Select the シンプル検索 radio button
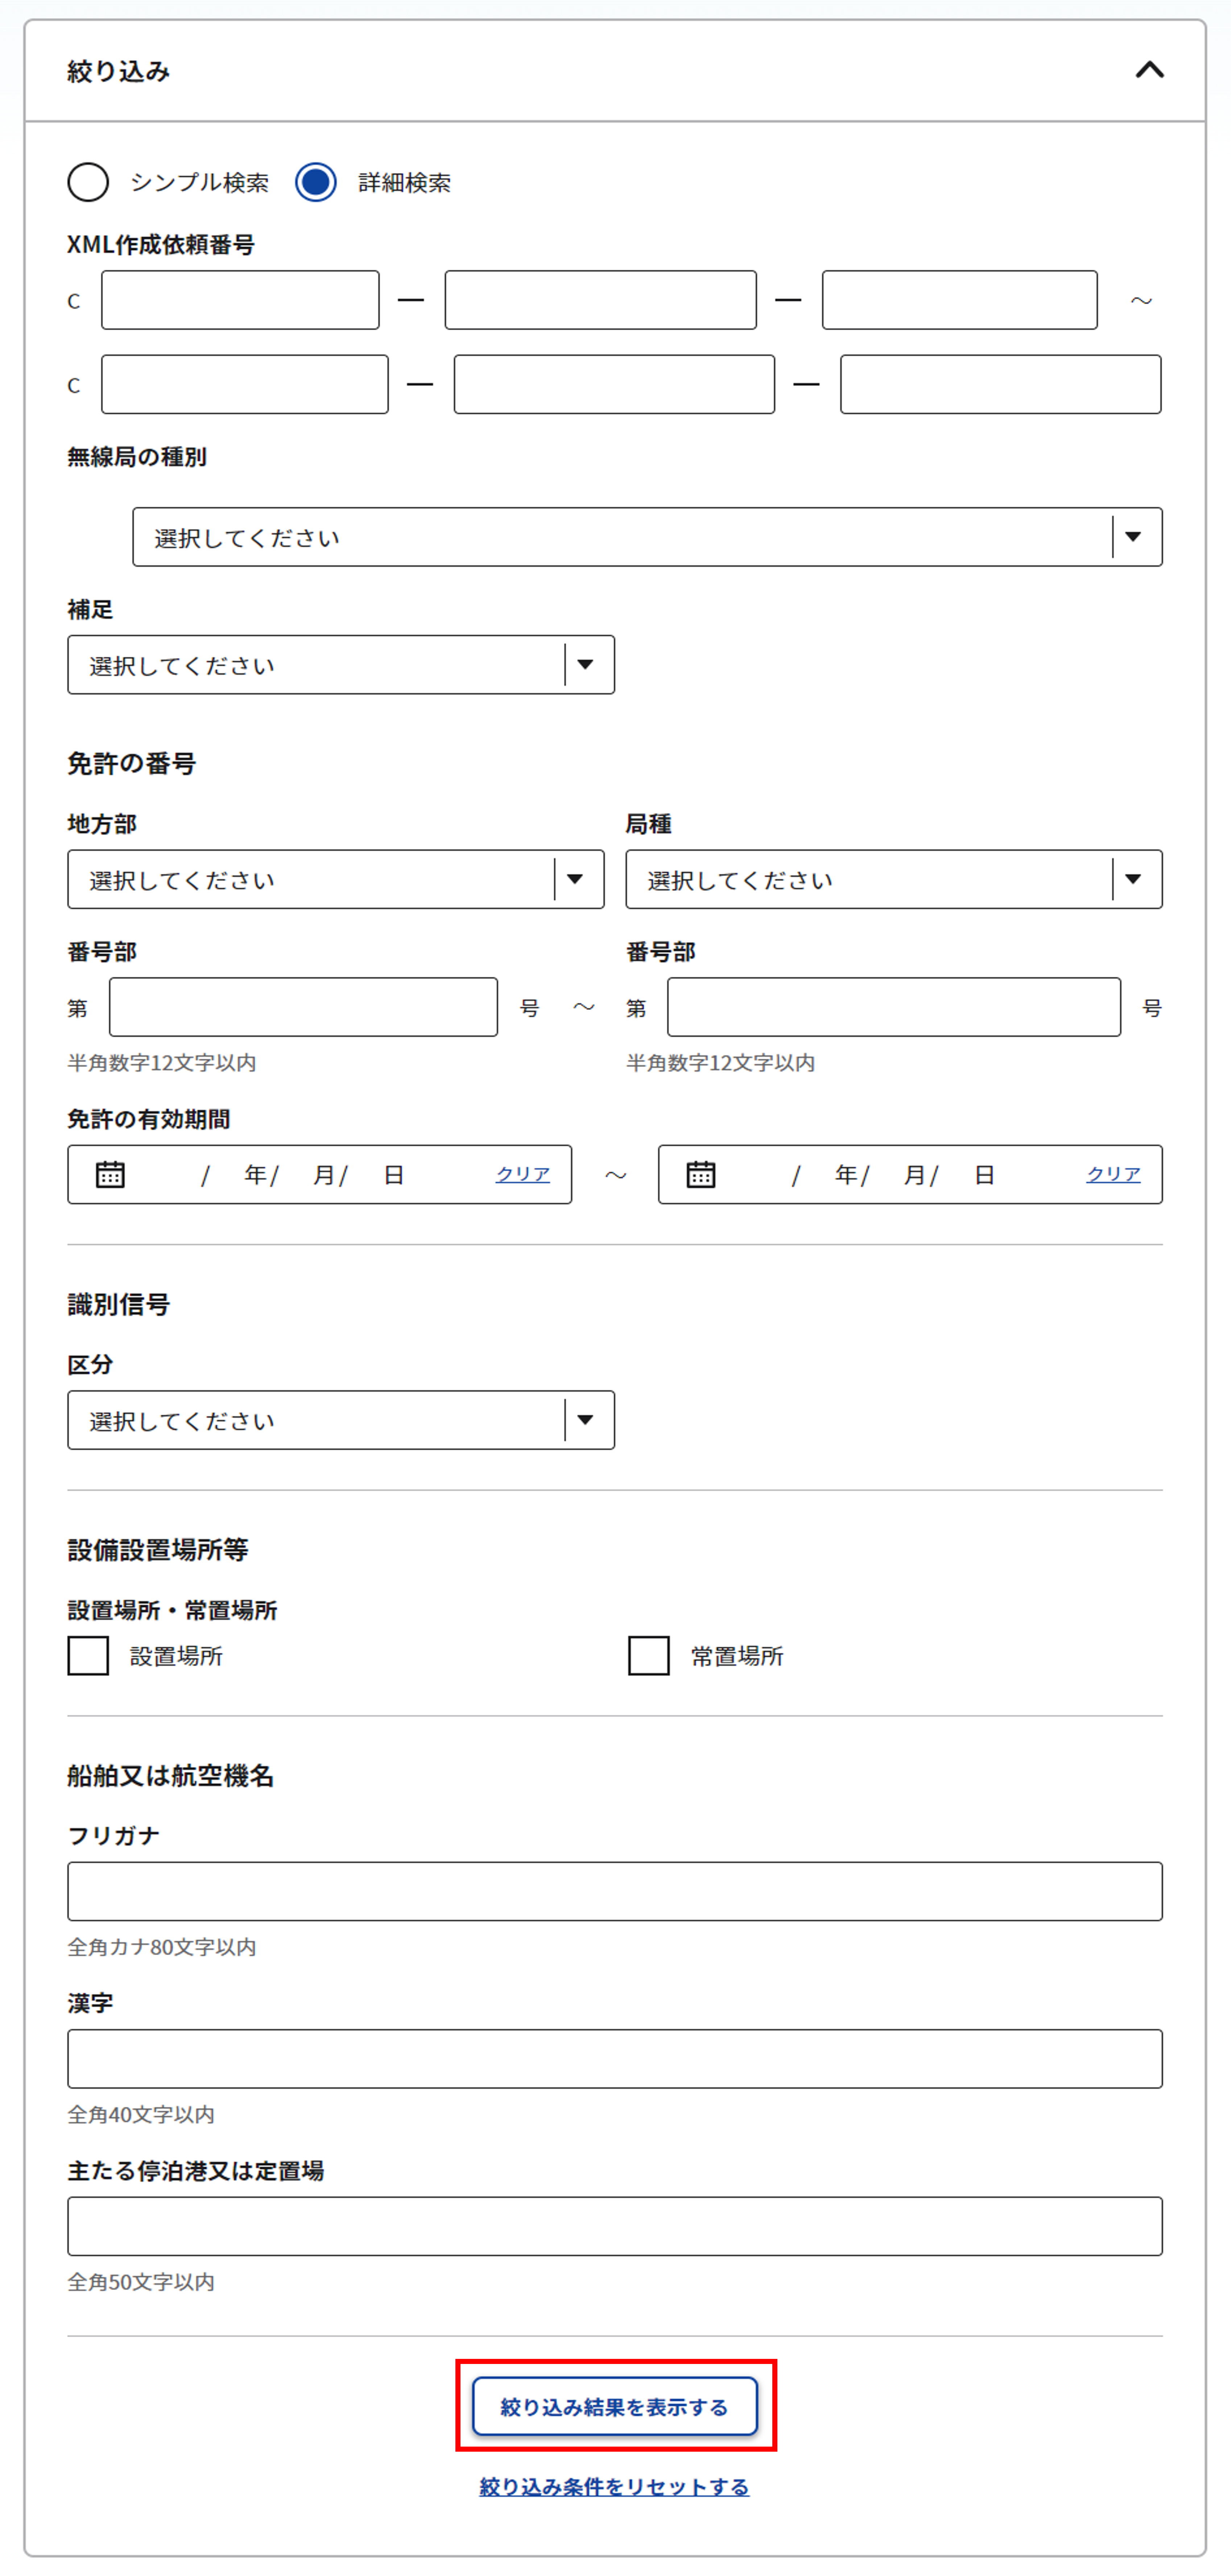Screen dimensions: 1231x2576 (88, 182)
